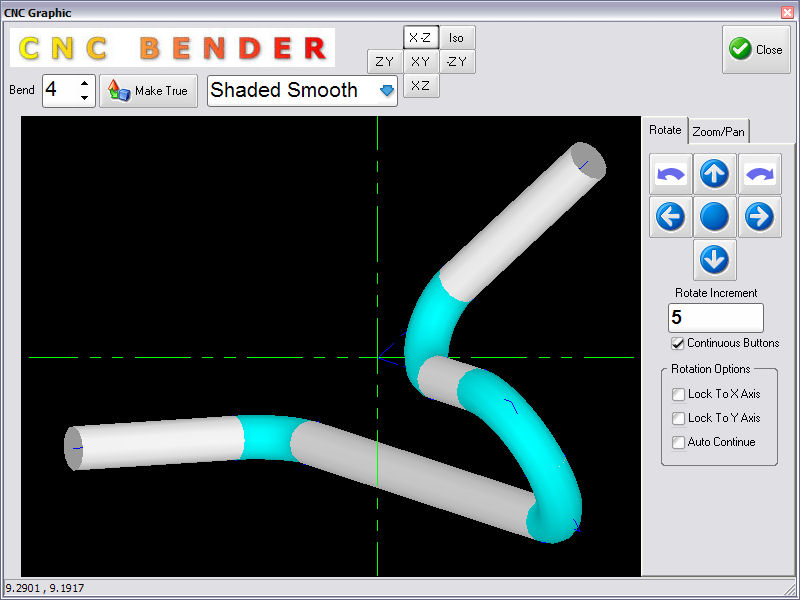Decrease the Bend number with down arrow

pyautogui.click(x=84, y=98)
